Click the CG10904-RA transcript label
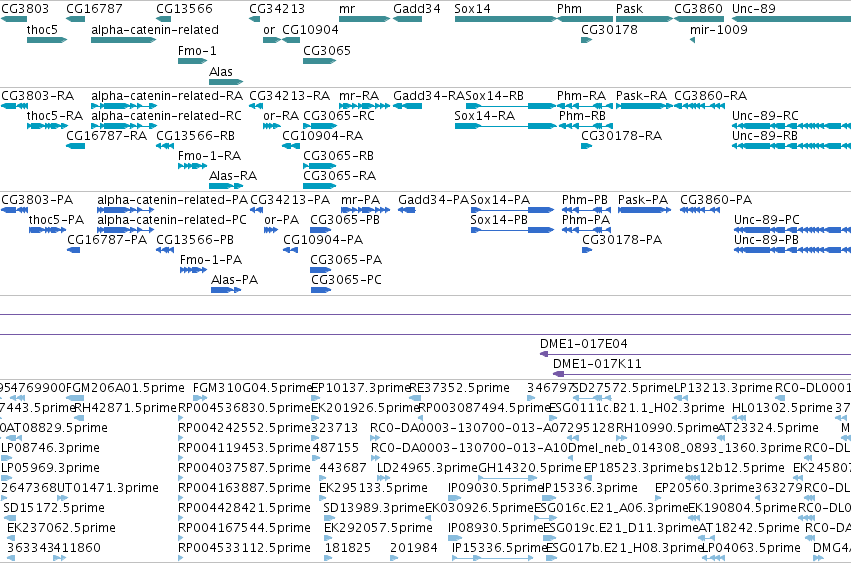The image size is (851, 563). coord(323,136)
